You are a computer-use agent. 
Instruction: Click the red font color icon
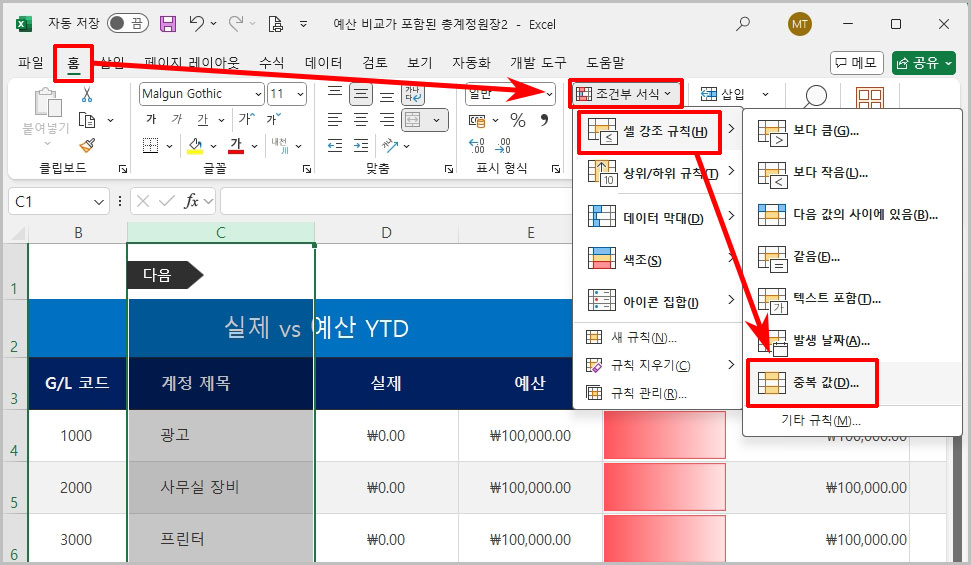pos(236,146)
